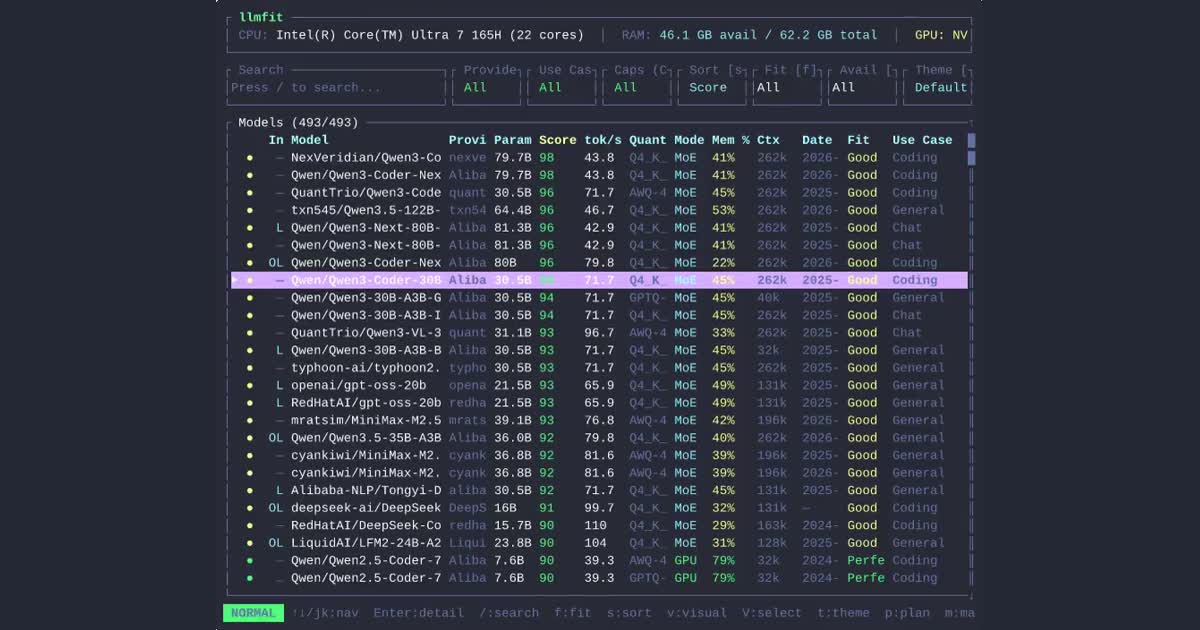Click the NORMAL mode indicator

253,613
